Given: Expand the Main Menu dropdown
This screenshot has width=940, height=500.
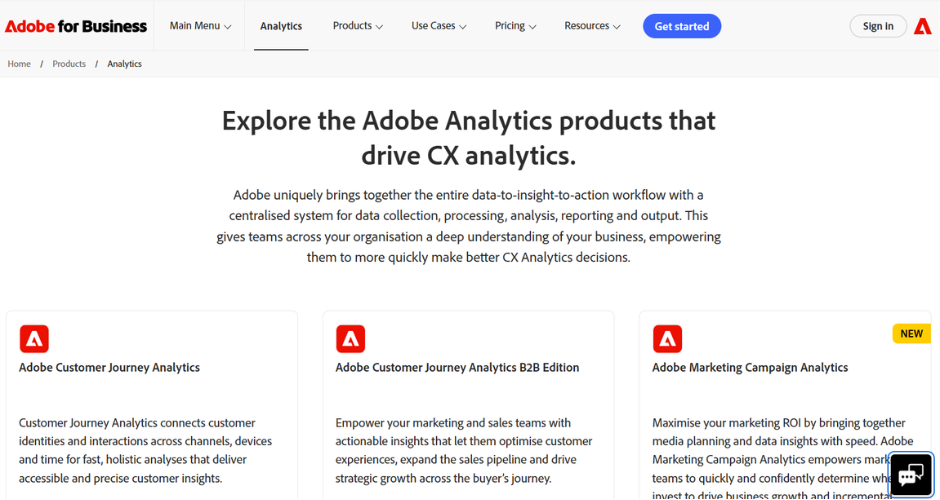Looking at the screenshot, I should click(200, 26).
